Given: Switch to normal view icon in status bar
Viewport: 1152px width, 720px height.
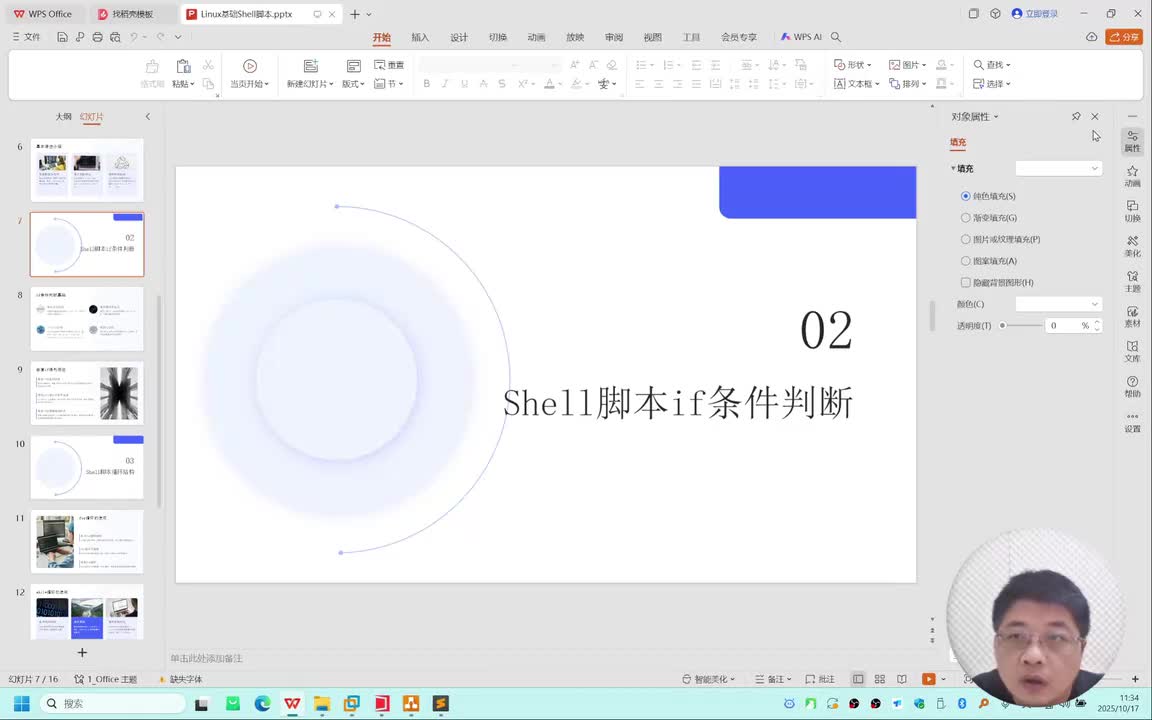Looking at the screenshot, I should pos(857,679).
